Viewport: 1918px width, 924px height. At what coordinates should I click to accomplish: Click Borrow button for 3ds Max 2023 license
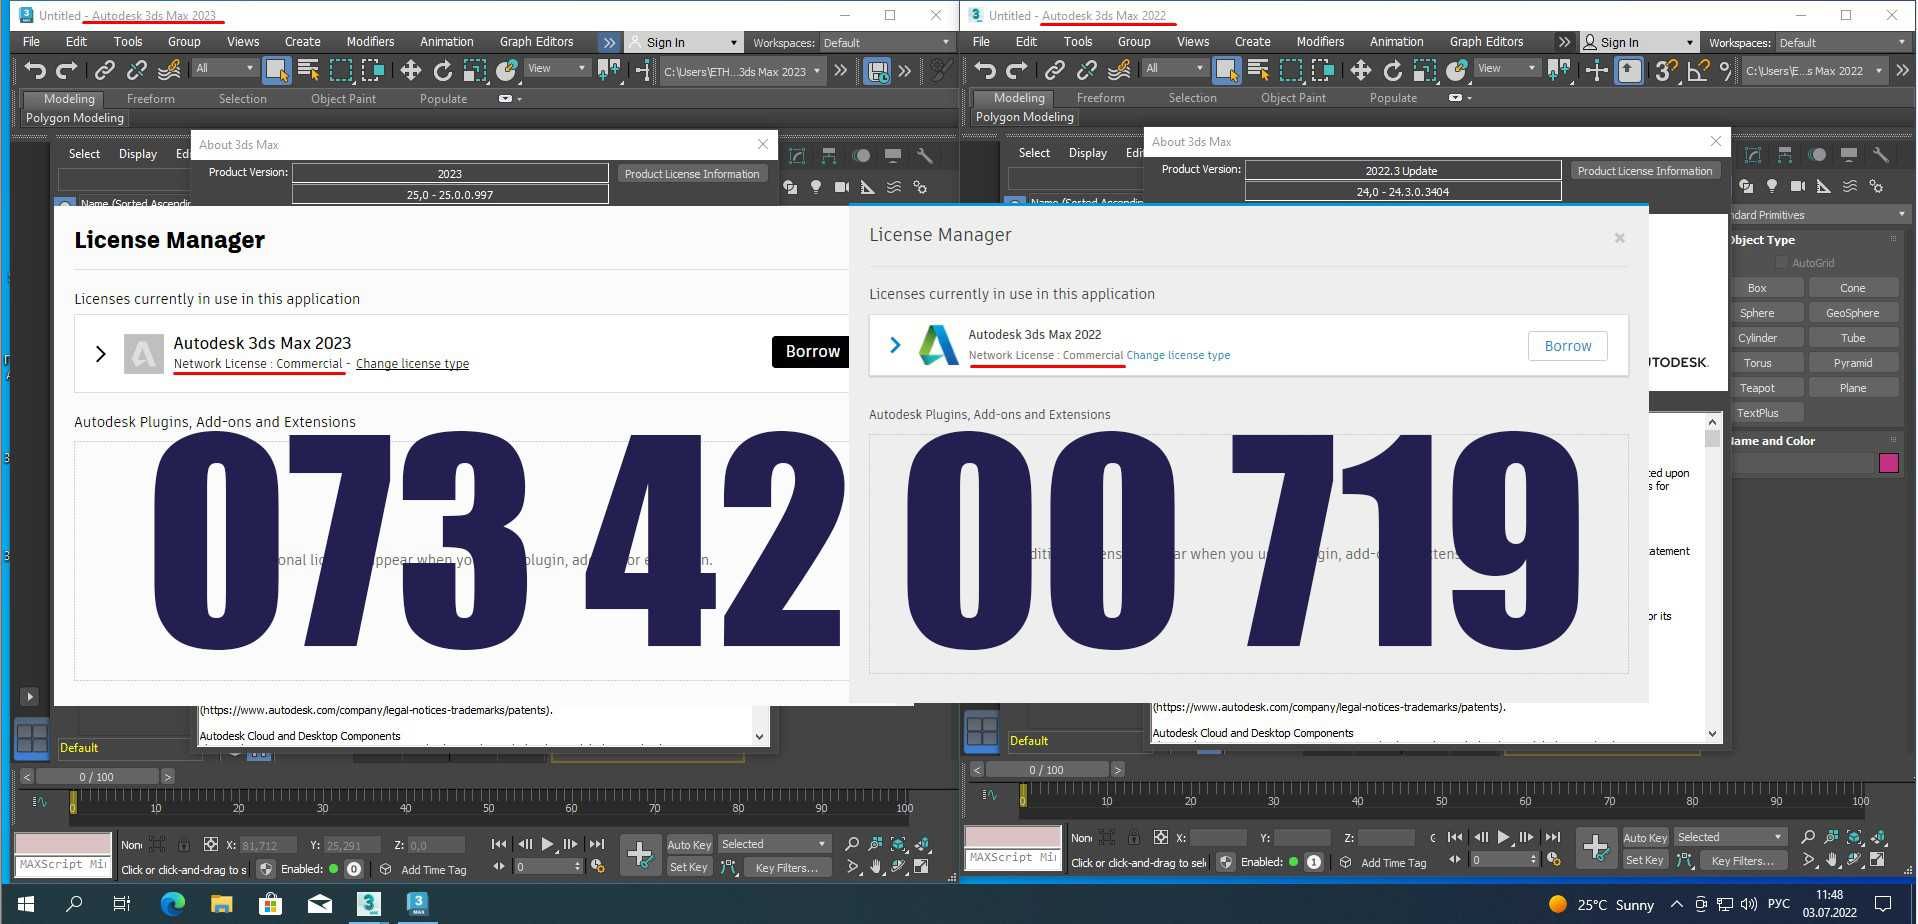coord(811,351)
